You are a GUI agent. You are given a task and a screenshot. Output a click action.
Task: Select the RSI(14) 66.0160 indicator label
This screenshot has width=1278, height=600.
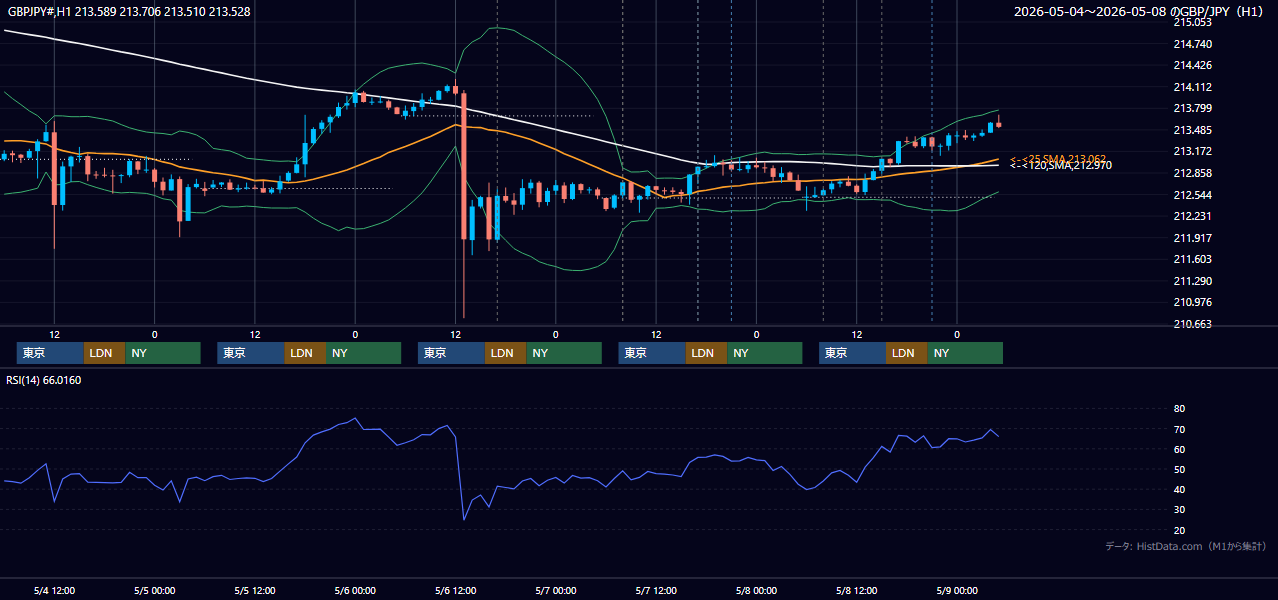pos(44,380)
